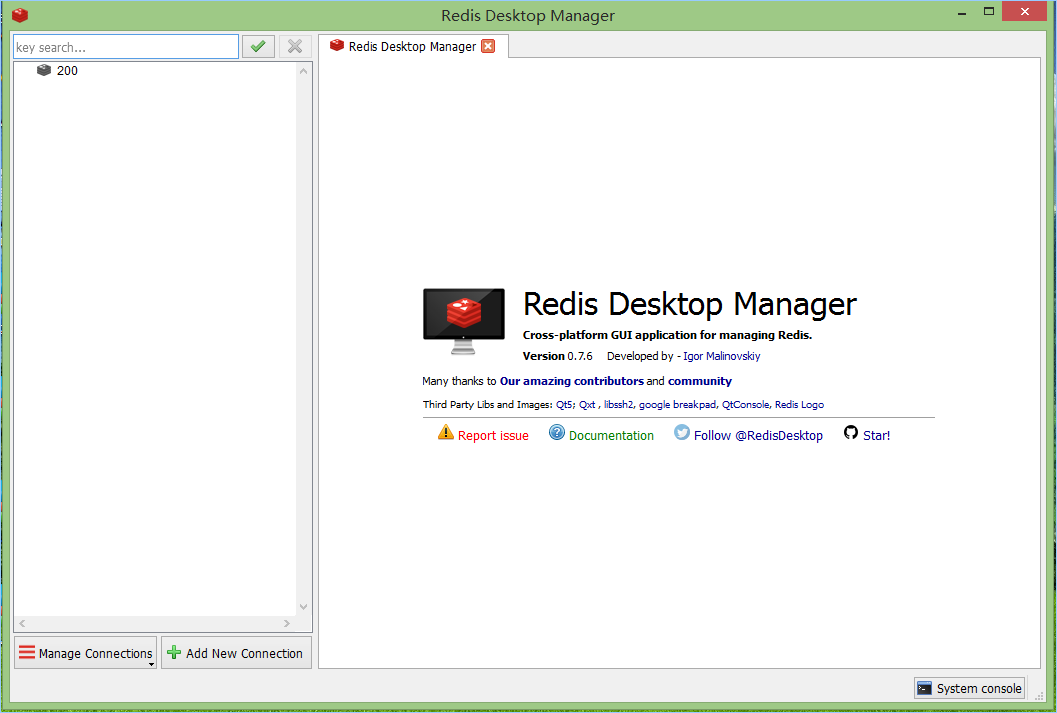Focus the key search input field

coord(126,47)
